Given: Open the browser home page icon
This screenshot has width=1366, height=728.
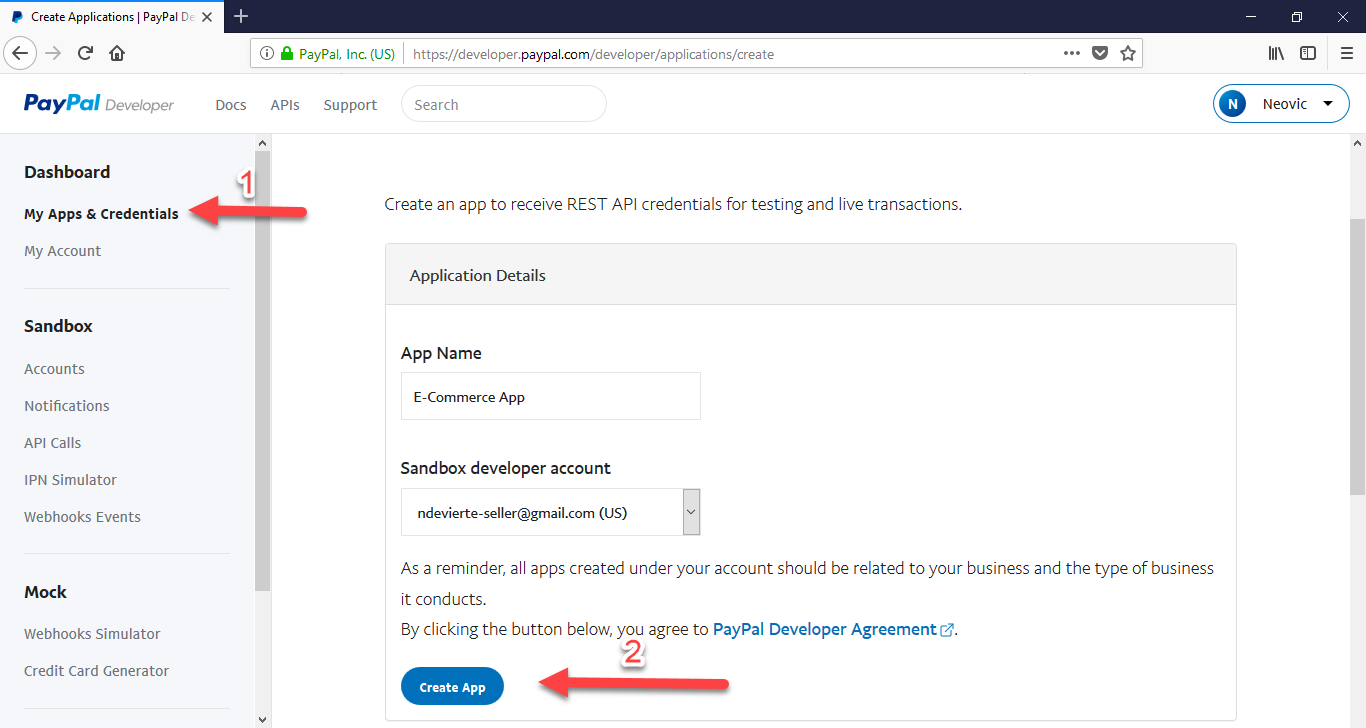Looking at the screenshot, I should pyautogui.click(x=117, y=53).
